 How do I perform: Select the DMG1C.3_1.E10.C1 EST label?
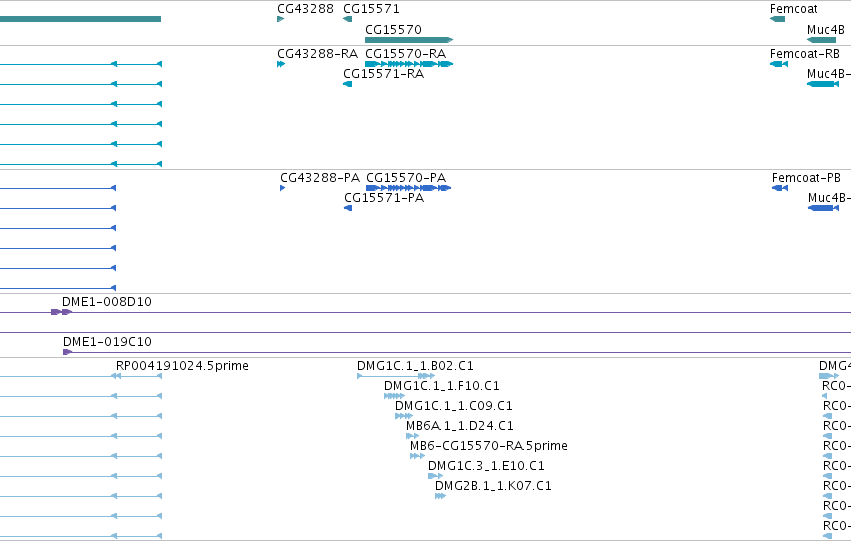pos(486,466)
